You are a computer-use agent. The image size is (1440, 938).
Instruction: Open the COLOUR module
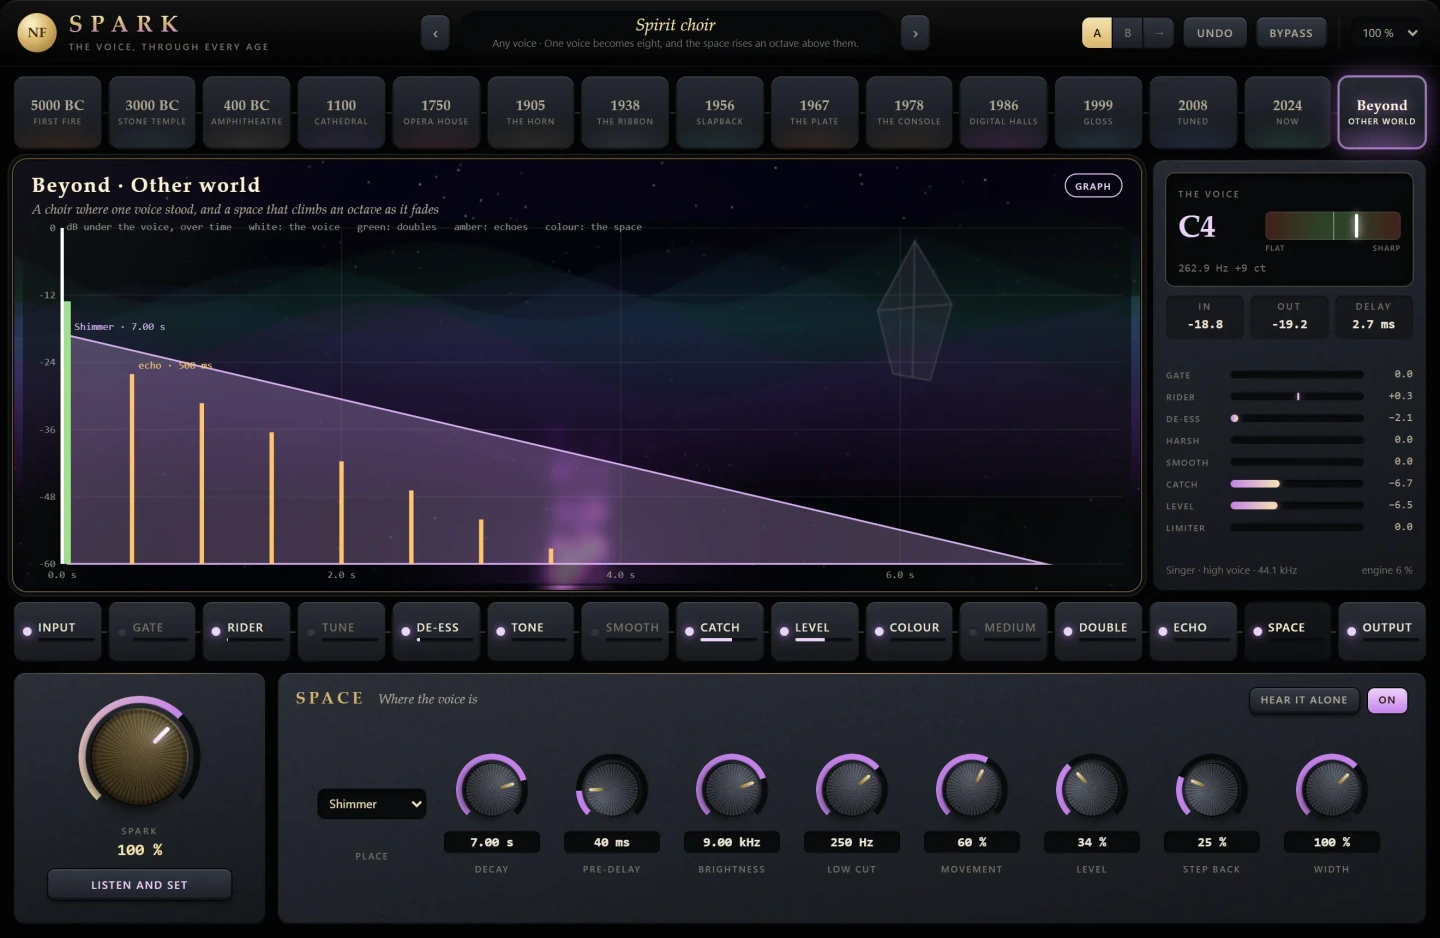coord(909,630)
